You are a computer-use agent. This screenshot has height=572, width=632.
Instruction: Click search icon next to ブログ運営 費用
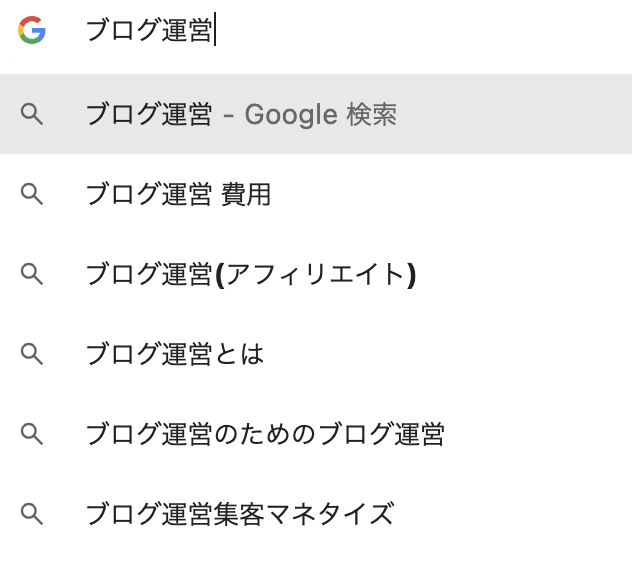(x=32, y=194)
